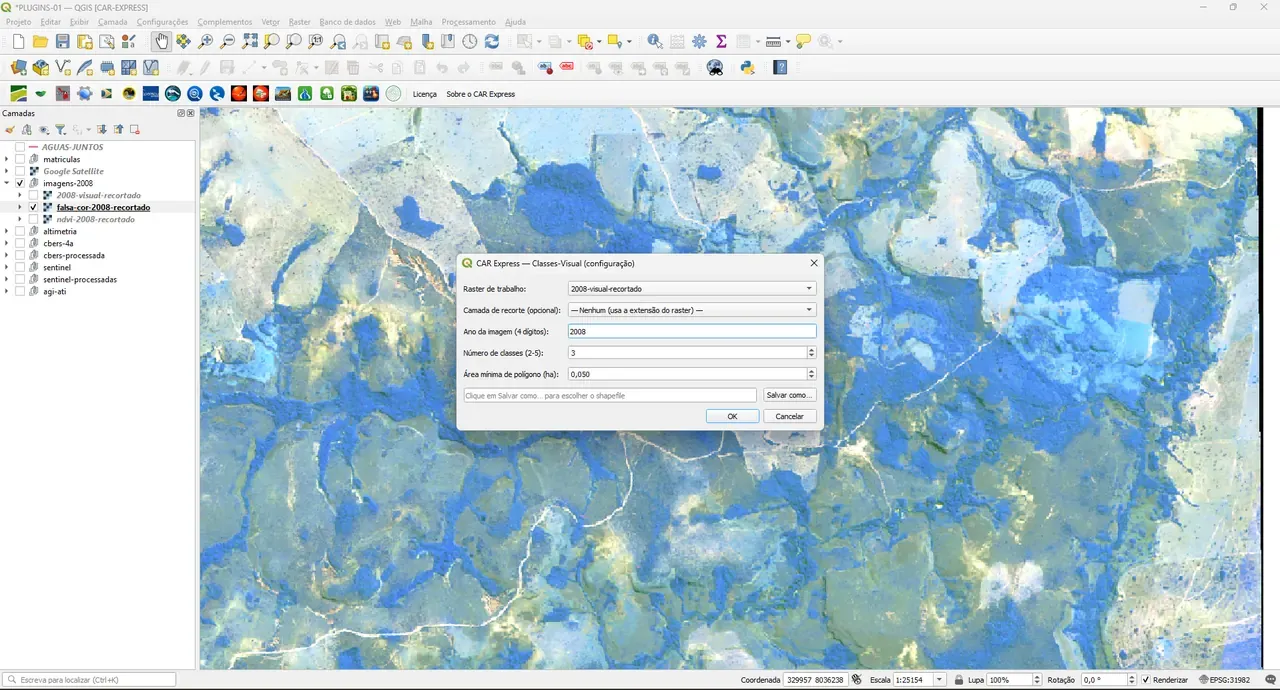The image size is (1280, 690).
Task: Click Cancelar in the dialog
Action: 789,416
